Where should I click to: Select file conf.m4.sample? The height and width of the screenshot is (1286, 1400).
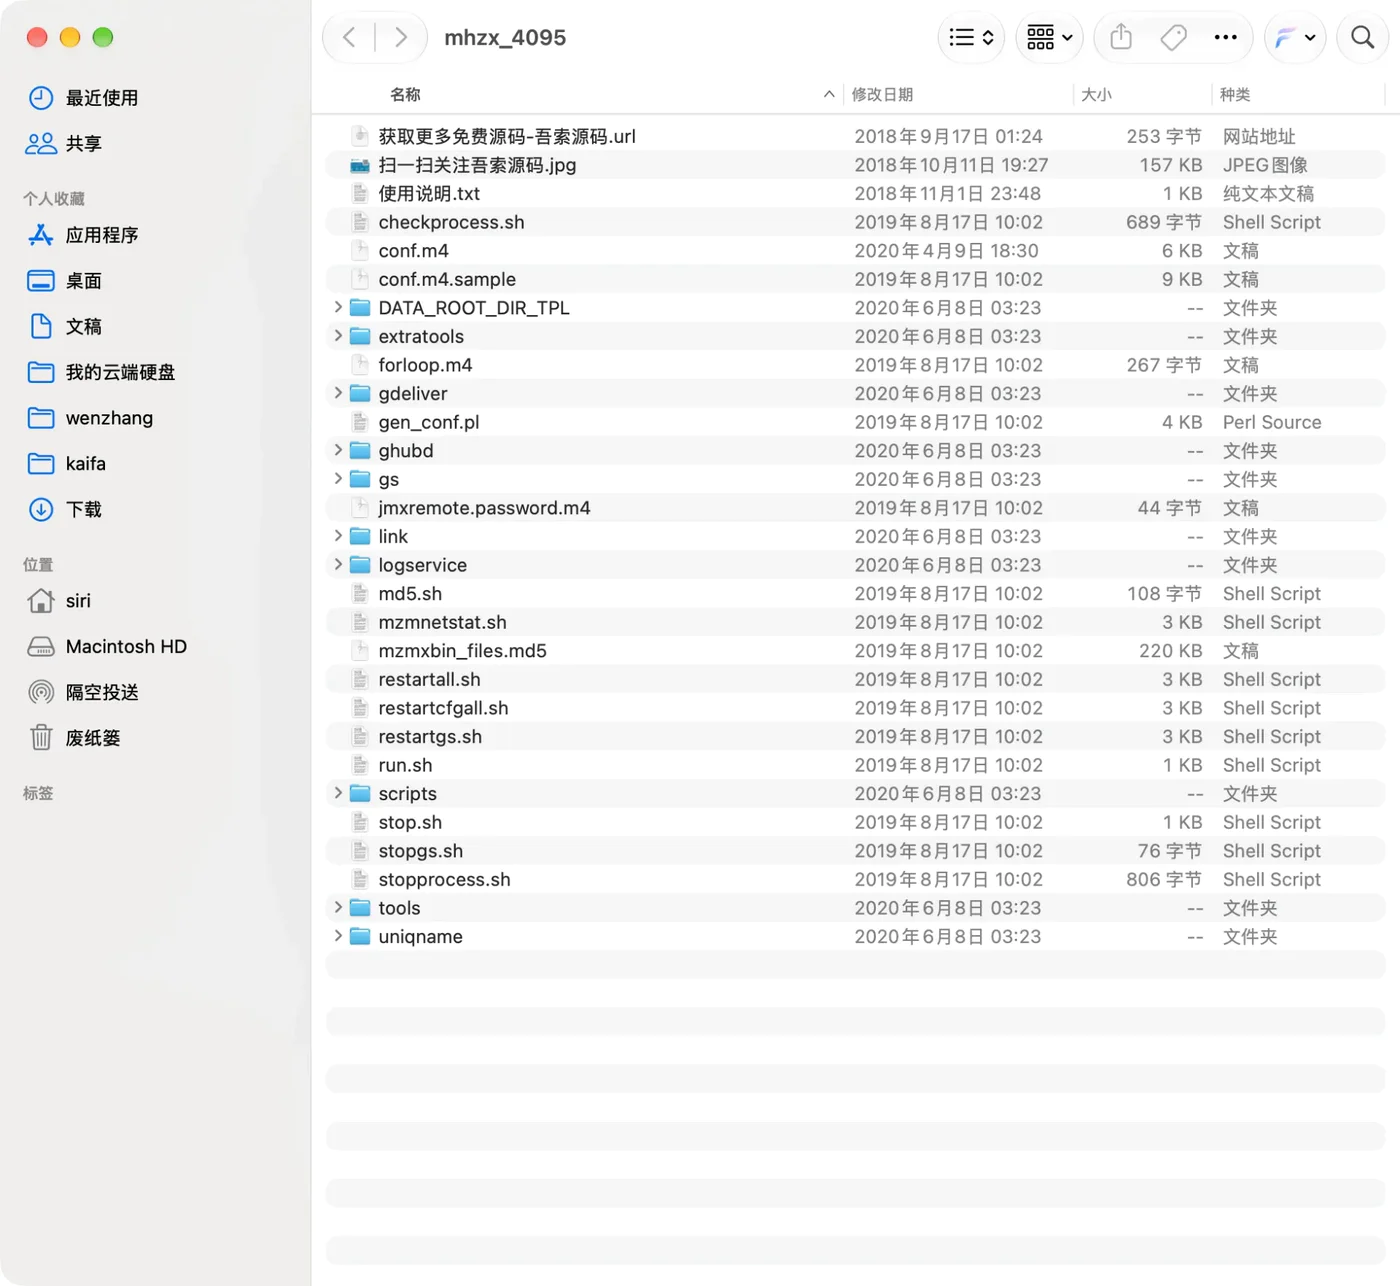click(x=855, y=279)
